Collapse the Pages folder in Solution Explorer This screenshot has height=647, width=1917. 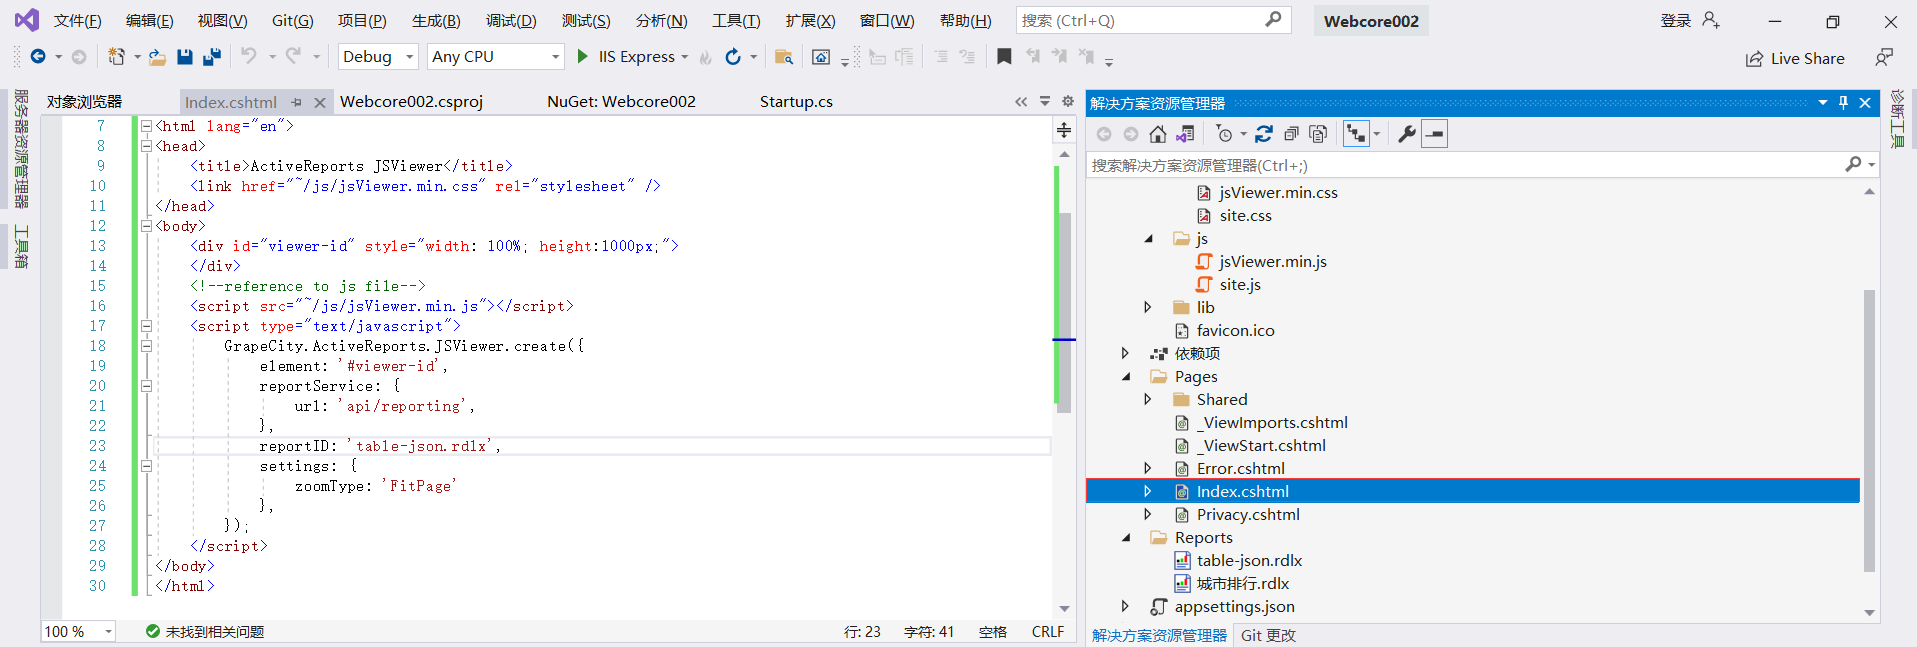tap(1126, 377)
